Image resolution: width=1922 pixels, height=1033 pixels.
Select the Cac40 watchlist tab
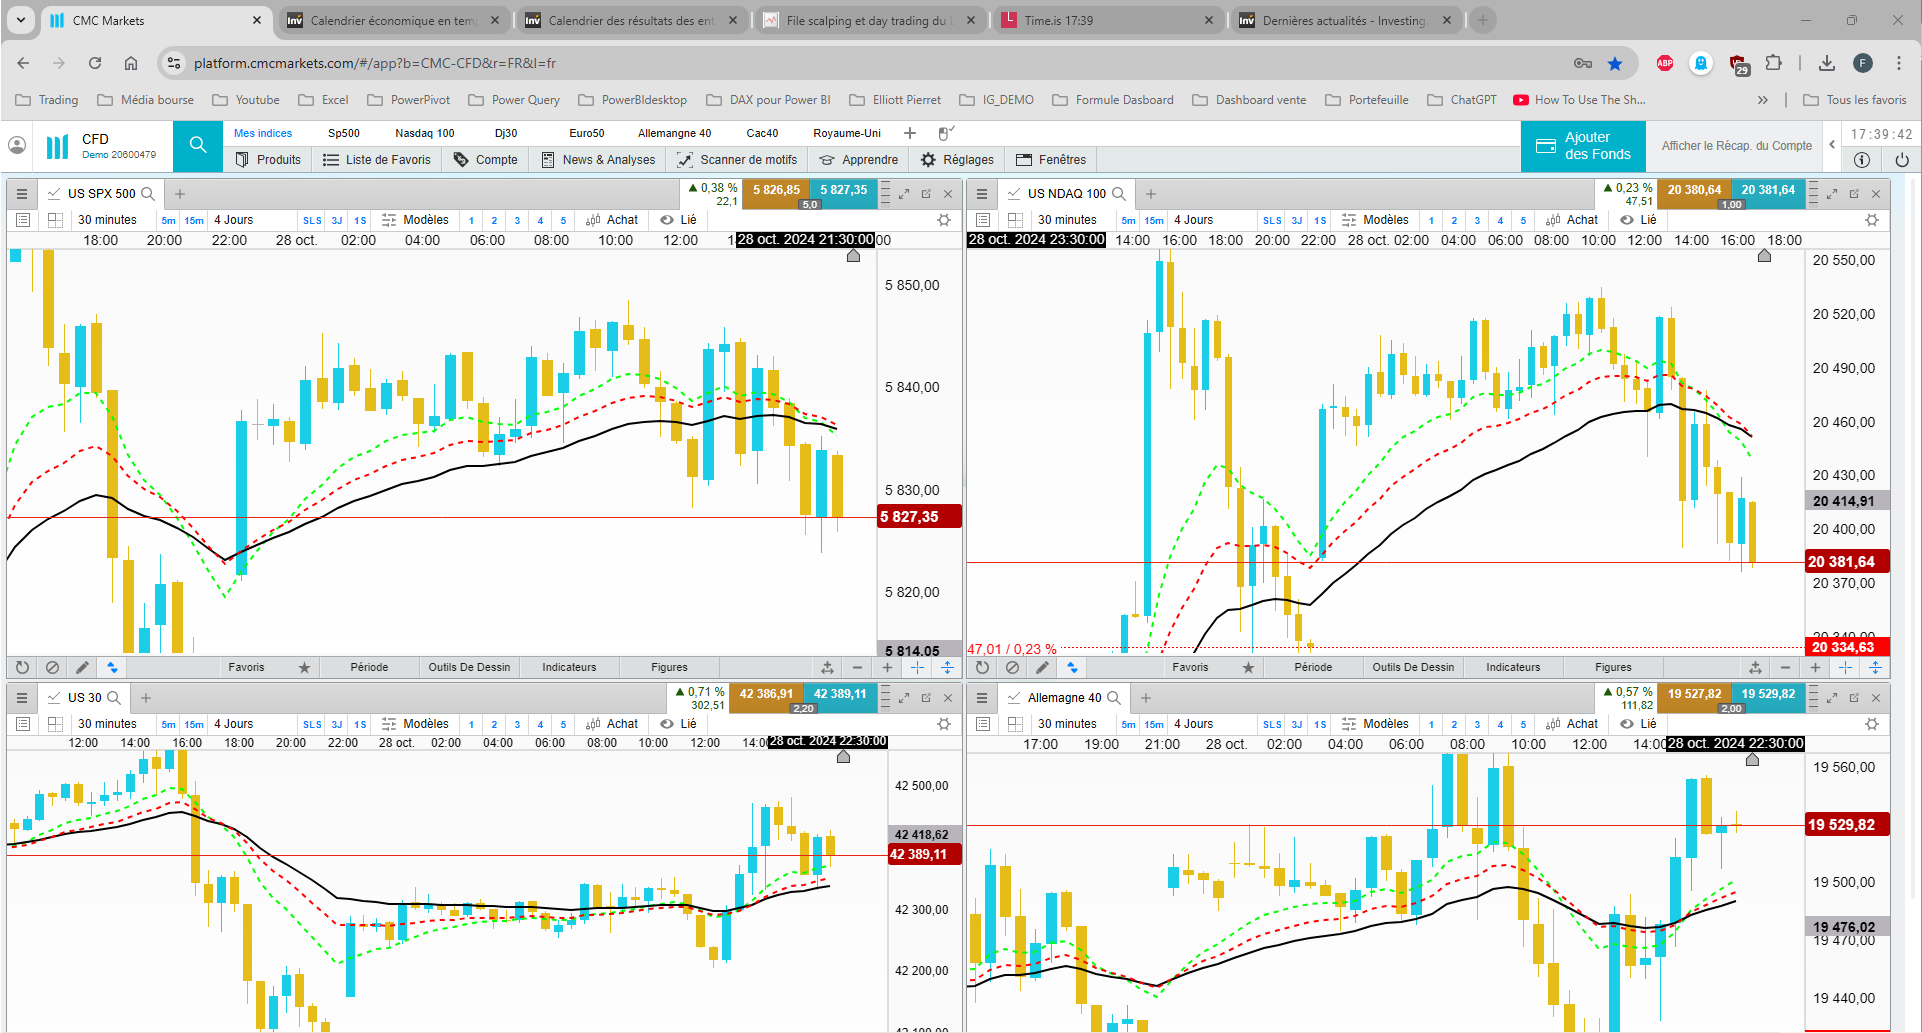coord(762,133)
